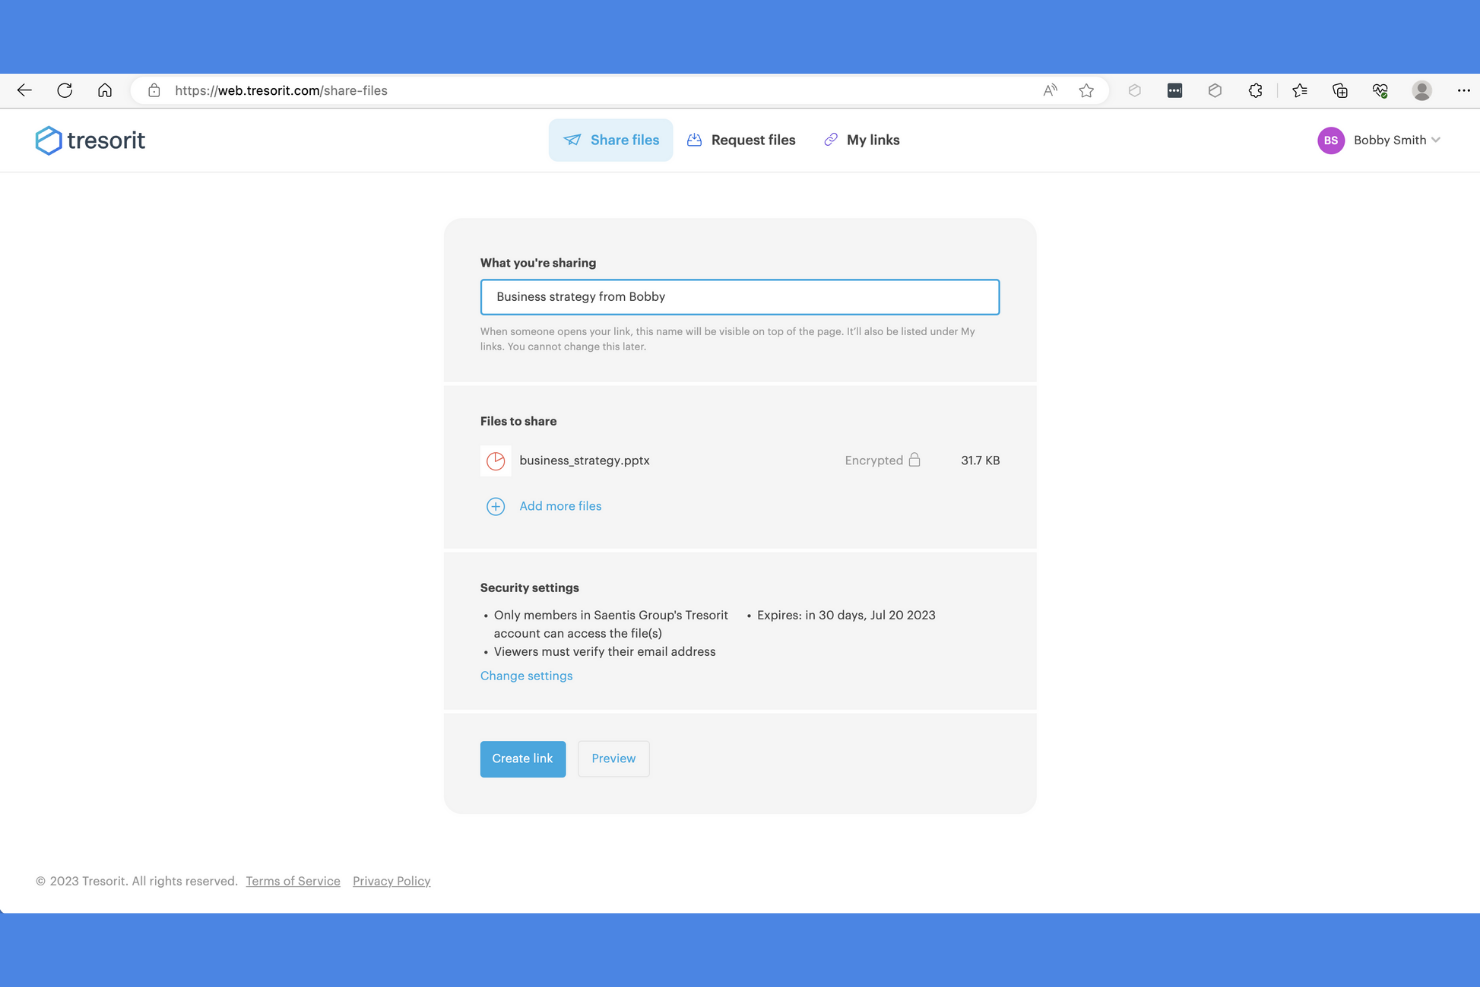Click the plus icon next to Add more files
The width and height of the screenshot is (1480, 987).
pos(495,506)
